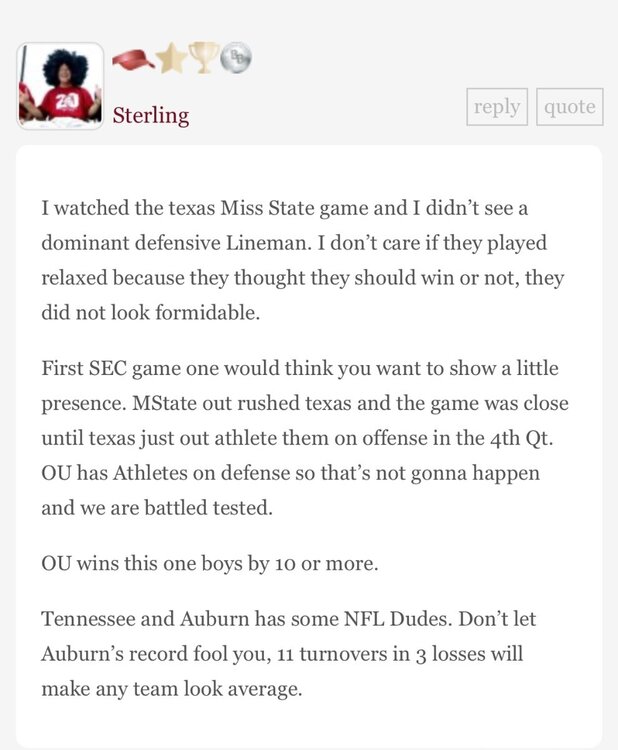The image size is (618, 750).
Task: Click the line "OU wins this one boys"
Action: (x=209, y=563)
